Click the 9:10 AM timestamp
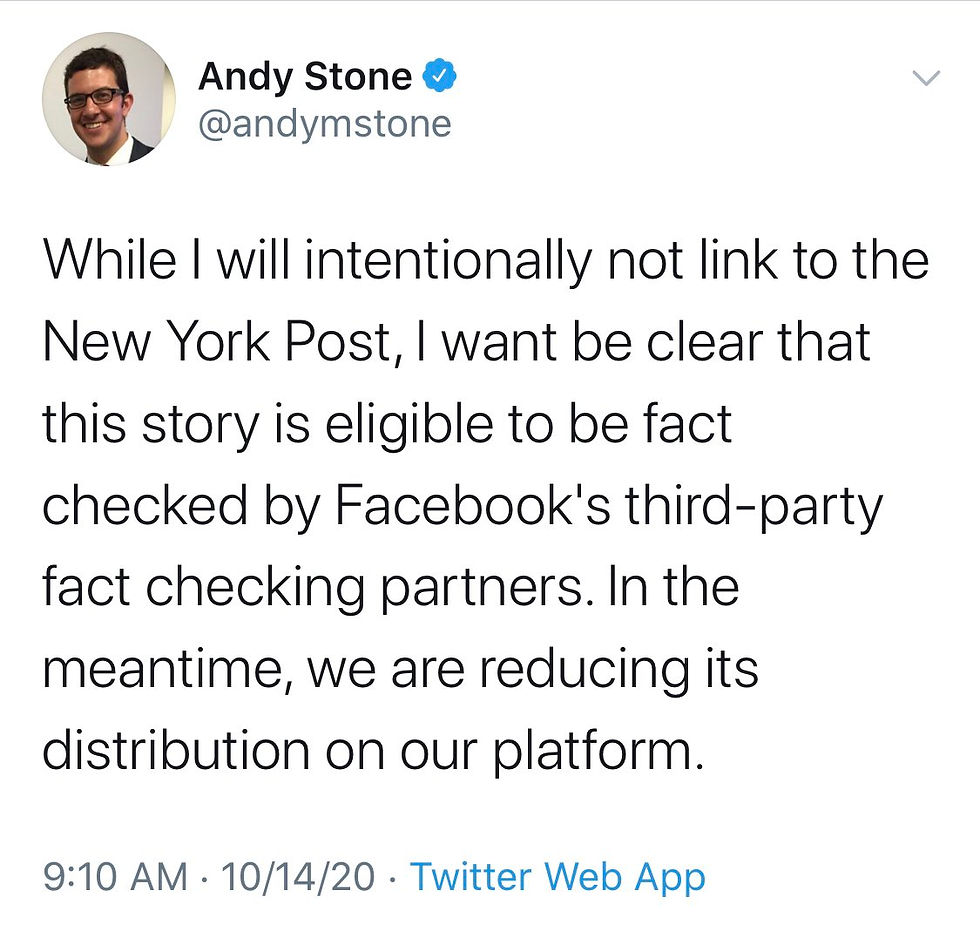This screenshot has height=930, width=980. coord(114,877)
